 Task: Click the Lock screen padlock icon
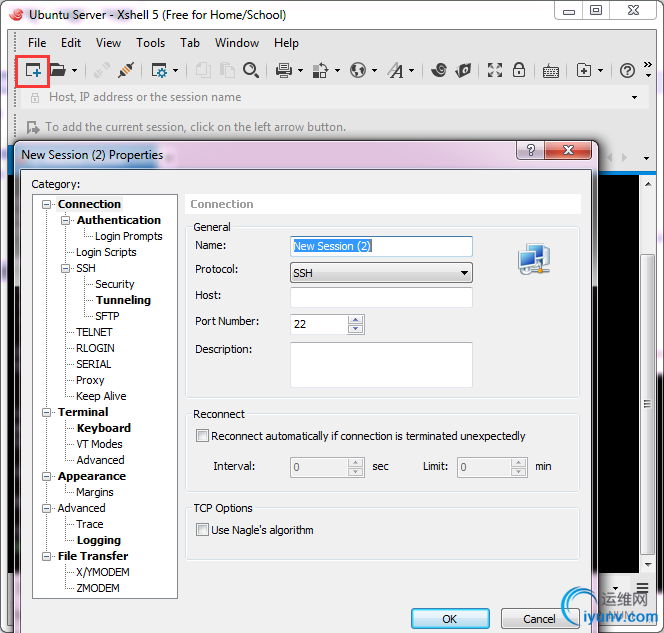click(x=519, y=70)
